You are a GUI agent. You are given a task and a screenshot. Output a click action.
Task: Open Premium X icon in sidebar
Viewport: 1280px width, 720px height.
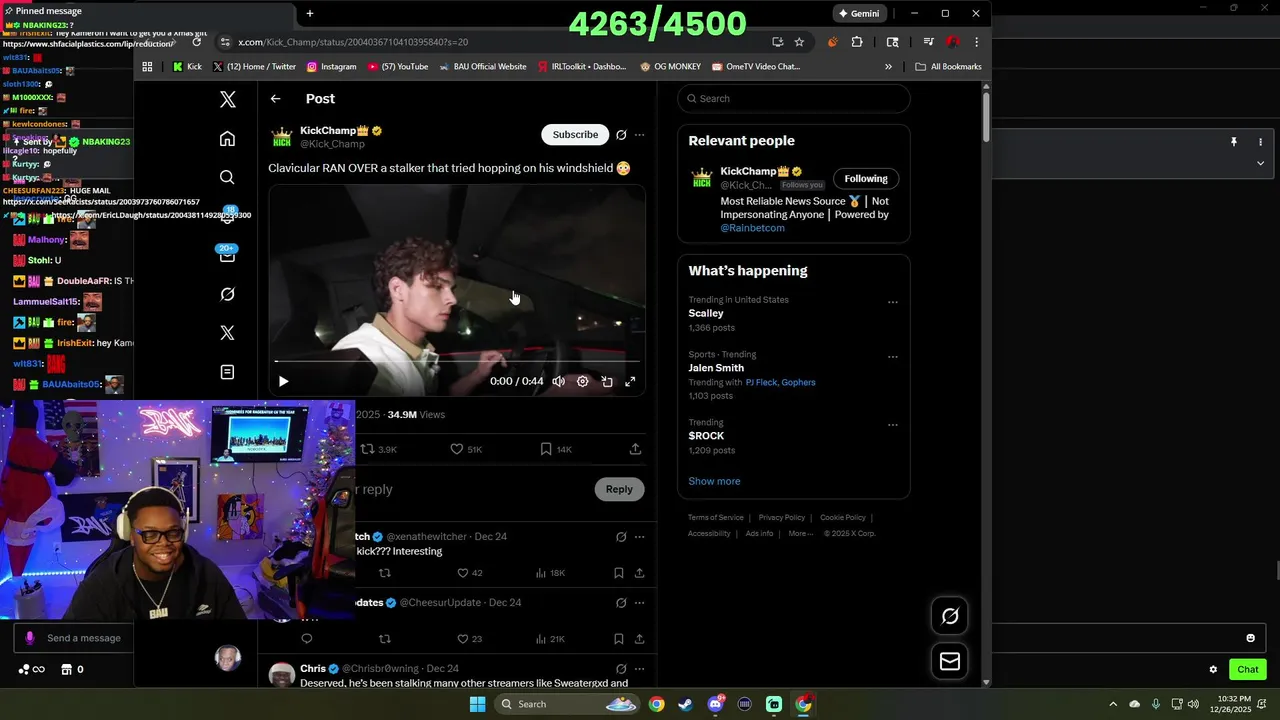coord(227,333)
